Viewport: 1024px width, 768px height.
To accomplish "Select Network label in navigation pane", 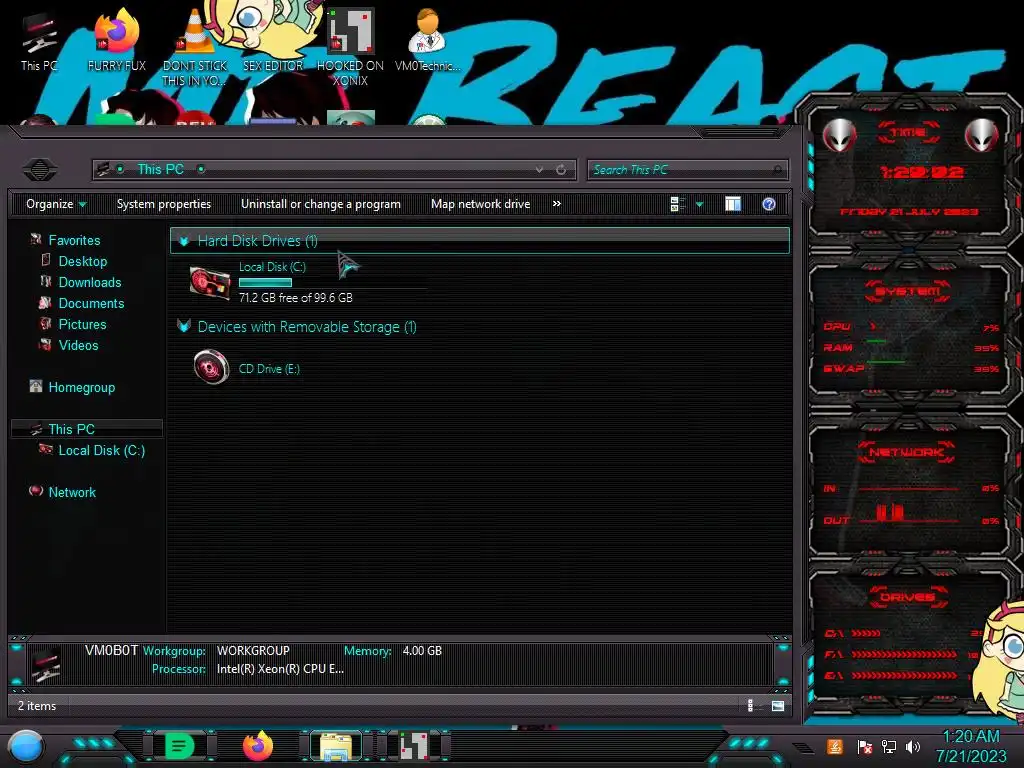I will point(72,492).
